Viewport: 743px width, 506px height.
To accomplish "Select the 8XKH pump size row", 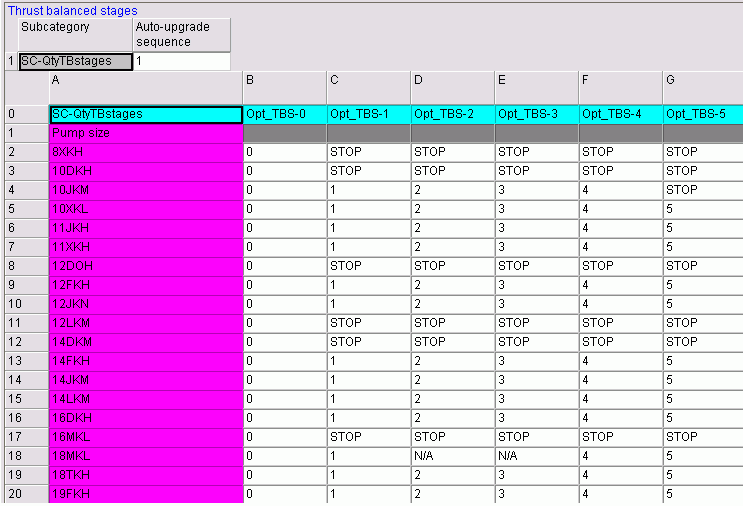I will point(146,153).
